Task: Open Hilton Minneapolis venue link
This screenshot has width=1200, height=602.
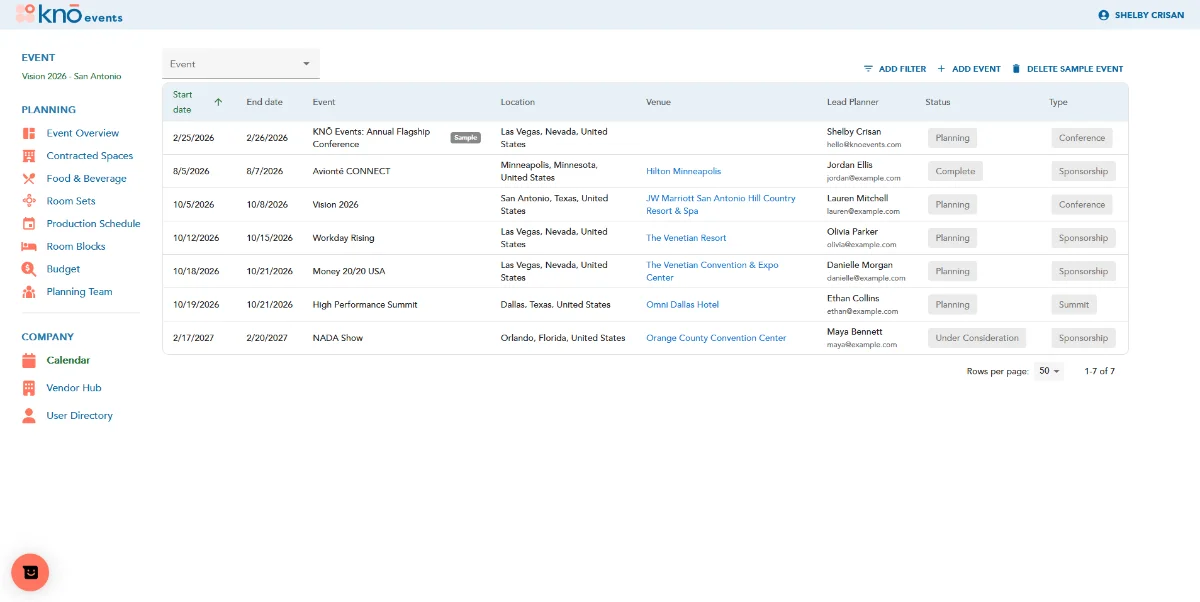Action: click(683, 171)
